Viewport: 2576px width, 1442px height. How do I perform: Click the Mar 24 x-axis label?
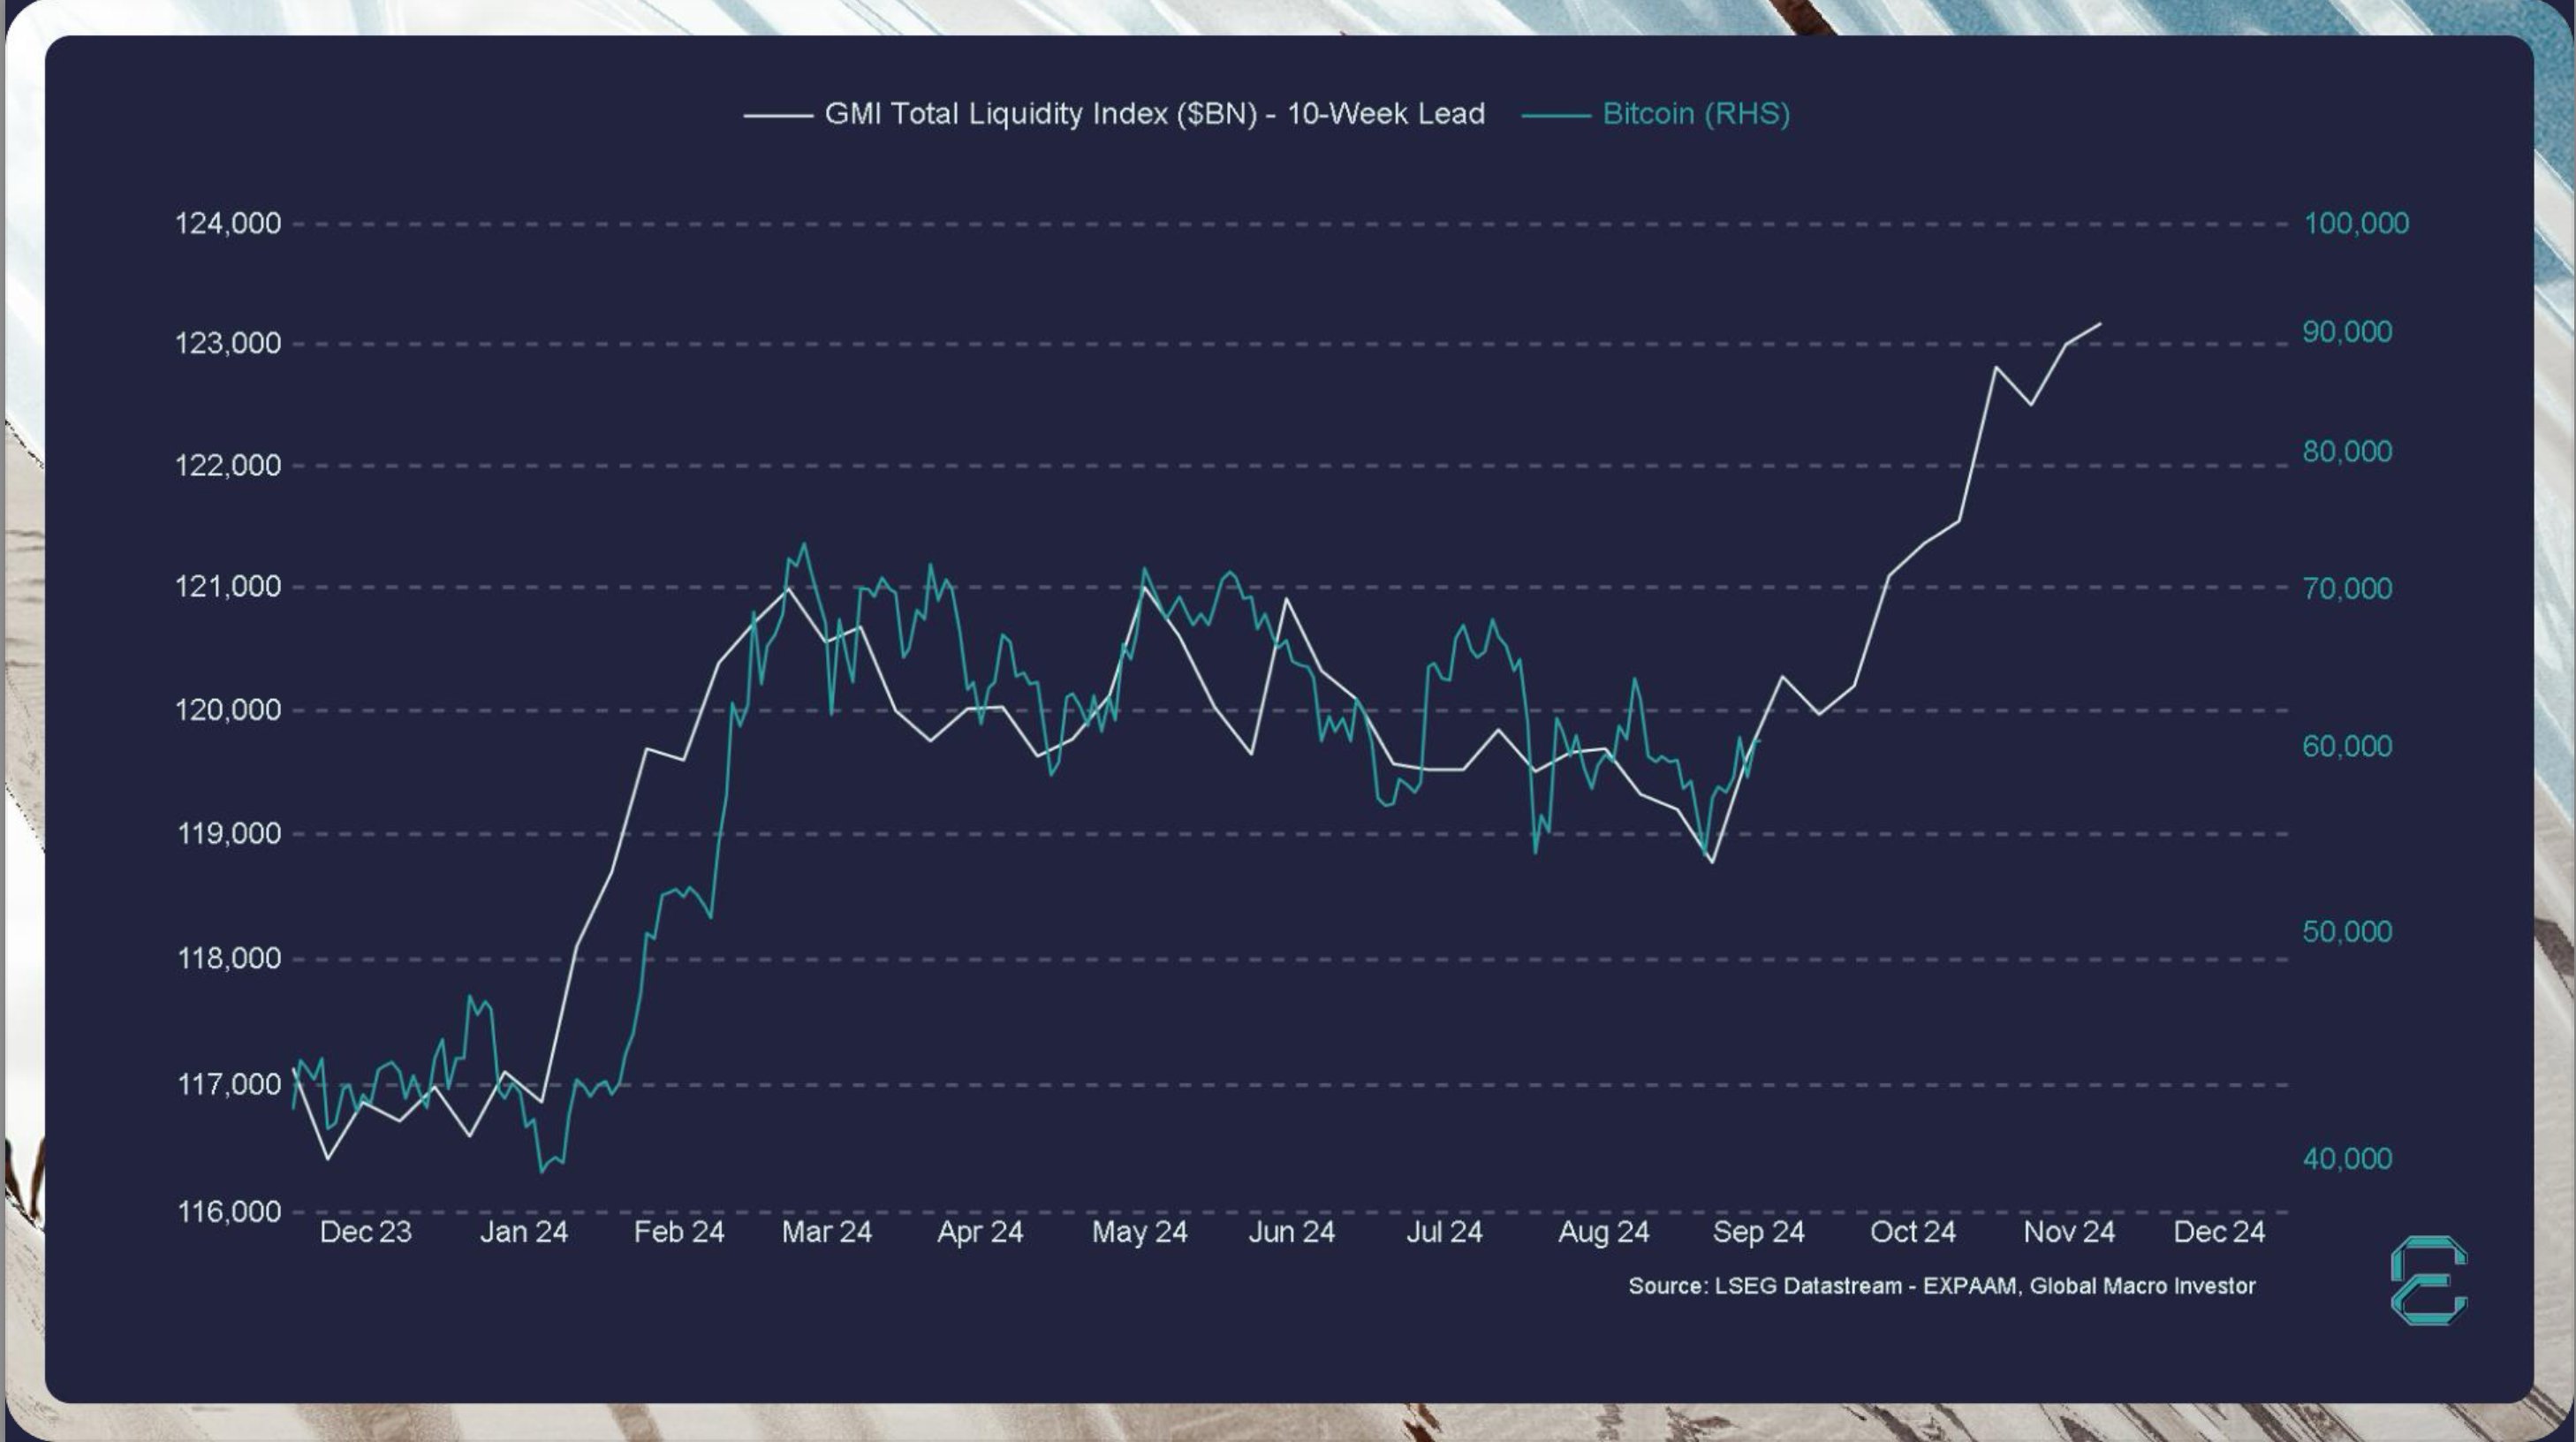point(826,1232)
